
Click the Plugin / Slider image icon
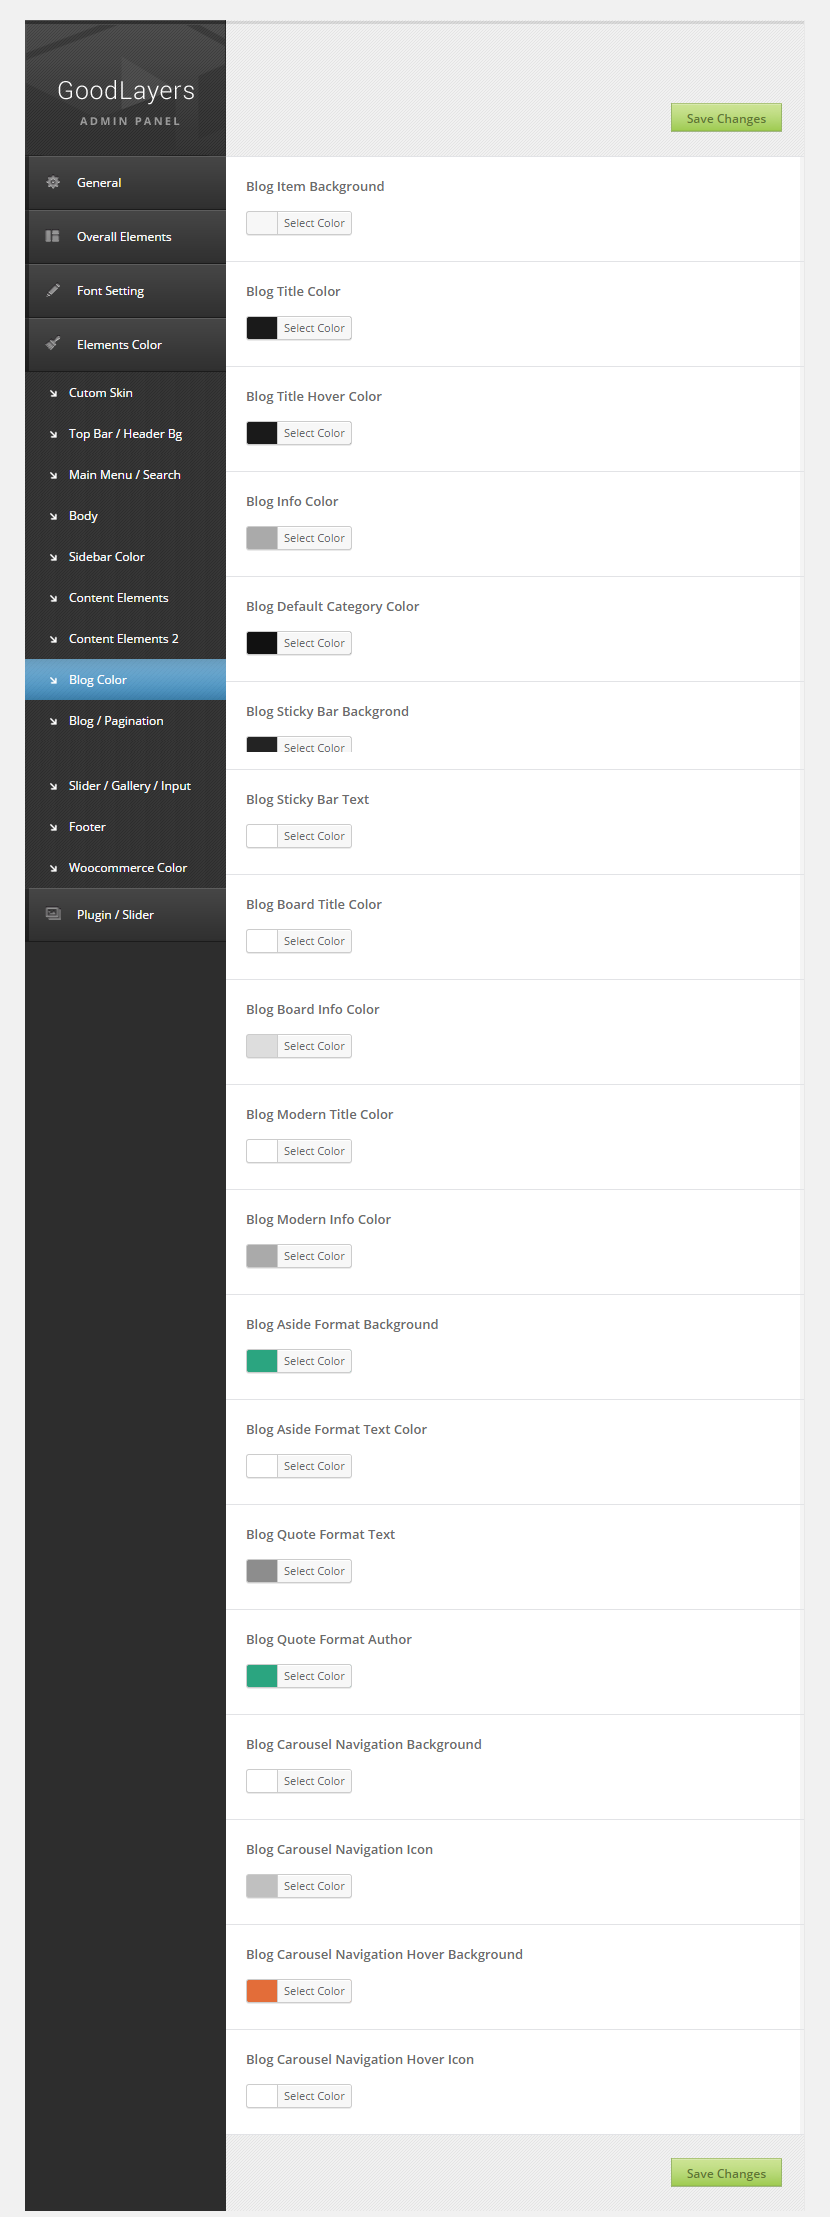pyautogui.click(x=53, y=914)
